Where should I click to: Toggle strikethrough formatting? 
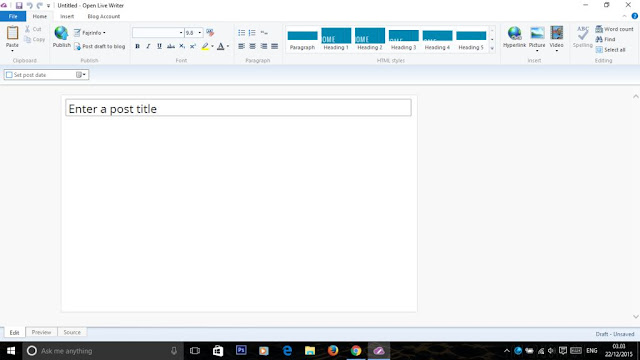tap(171, 47)
